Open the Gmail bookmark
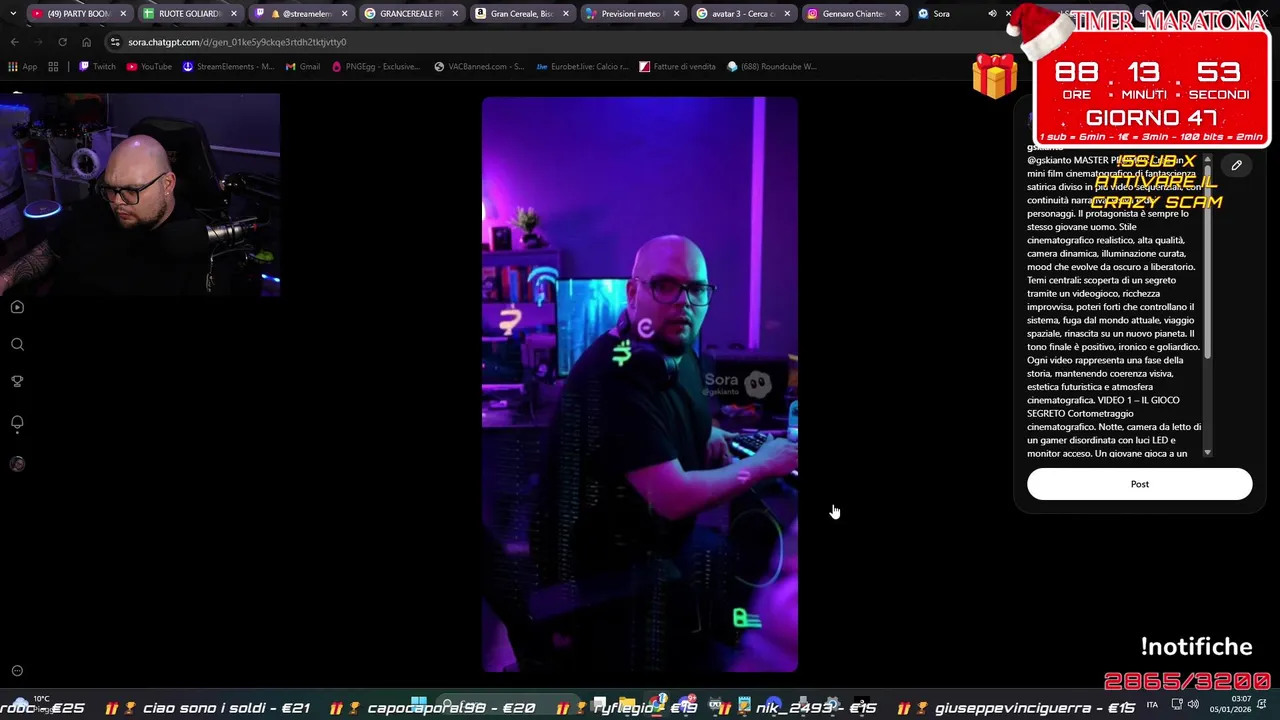 point(303,67)
